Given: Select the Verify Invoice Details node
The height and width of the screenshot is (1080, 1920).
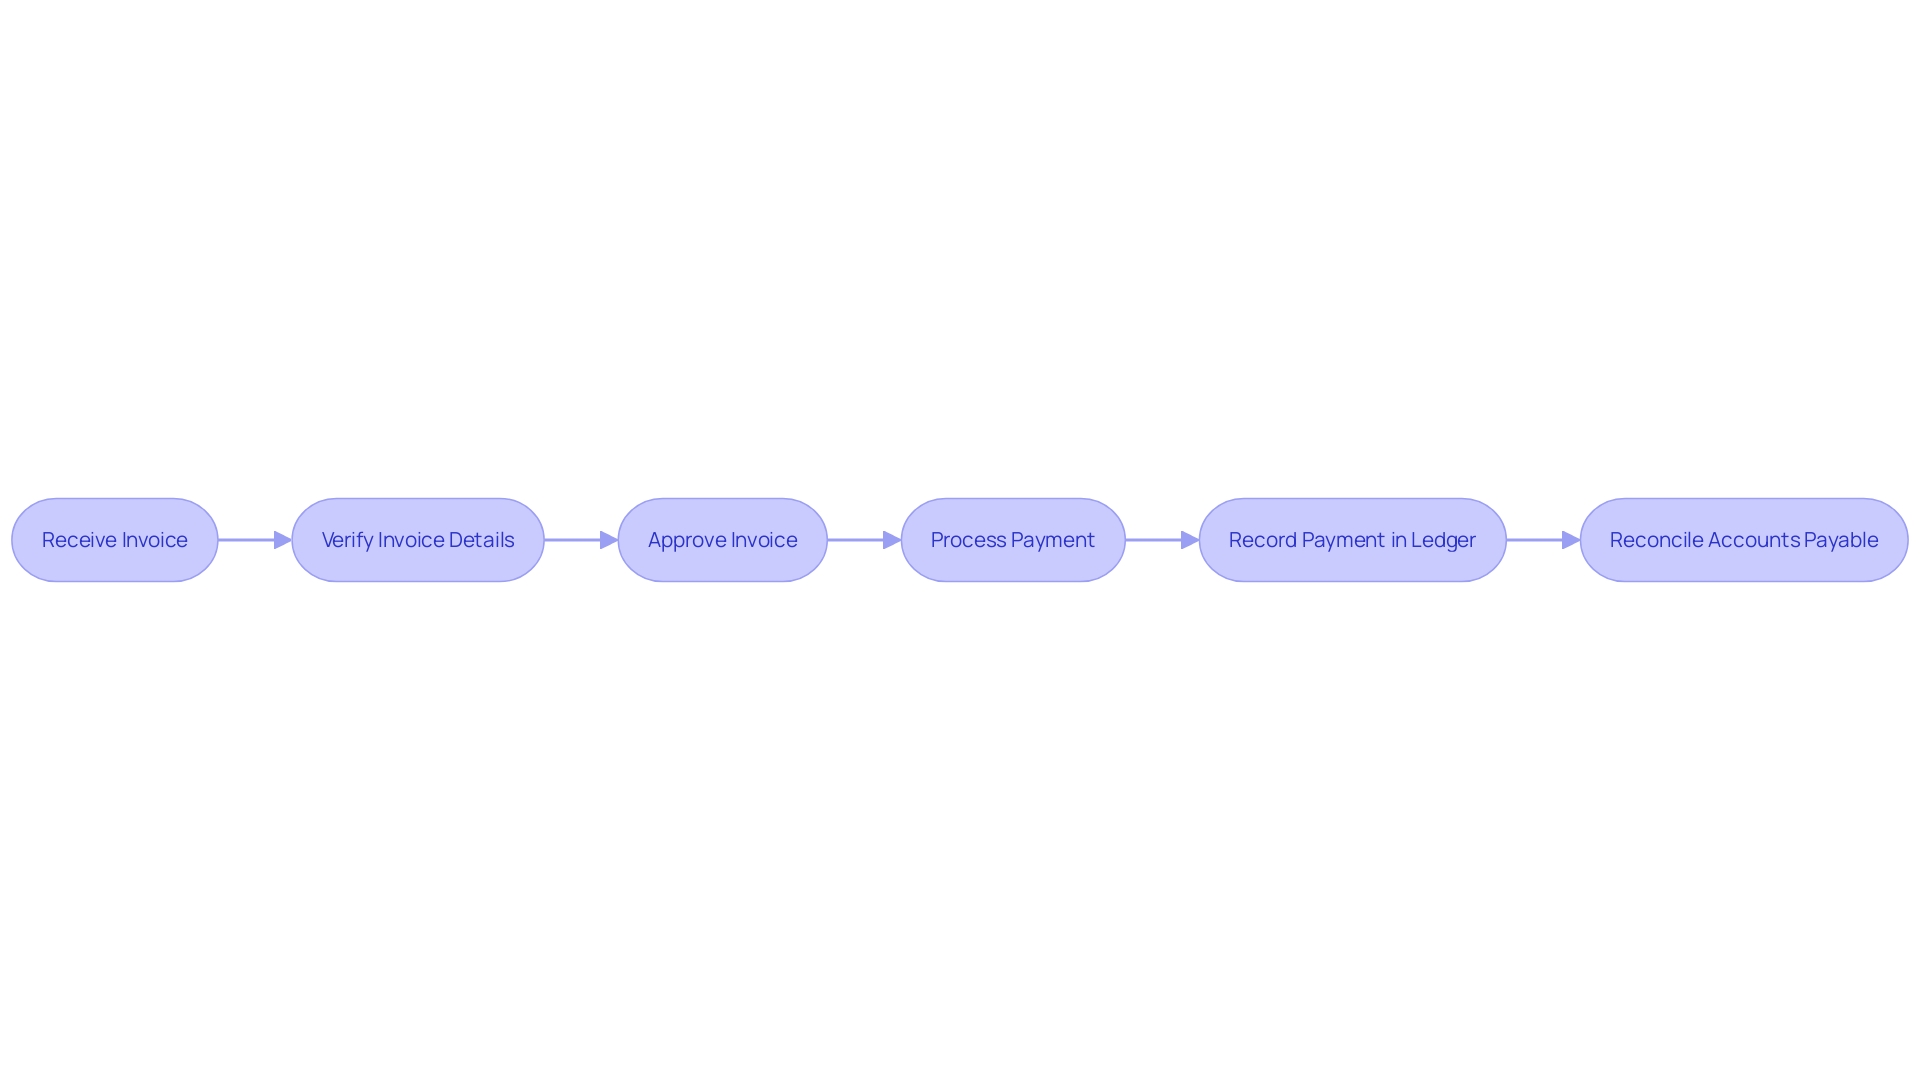Looking at the screenshot, I should [x=417, y=539].
